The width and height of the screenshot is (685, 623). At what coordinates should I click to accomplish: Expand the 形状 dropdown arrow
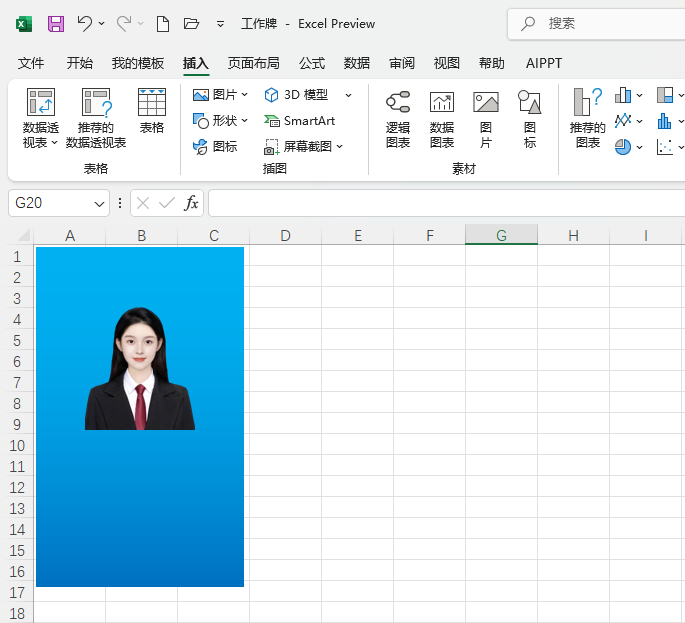[x=245, y=121]
